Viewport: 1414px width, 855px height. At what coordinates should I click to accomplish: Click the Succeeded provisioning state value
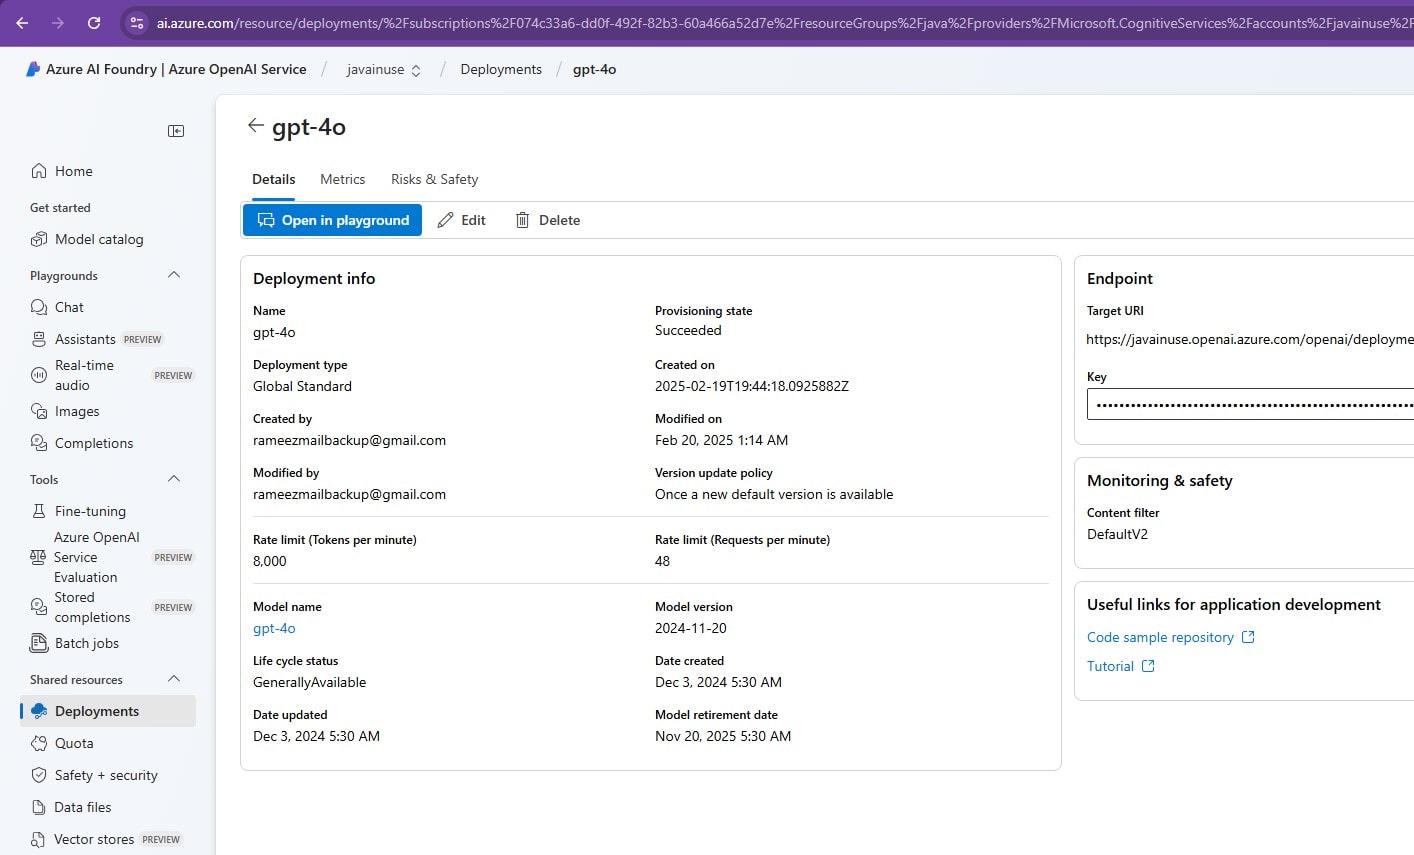[688, 330]
